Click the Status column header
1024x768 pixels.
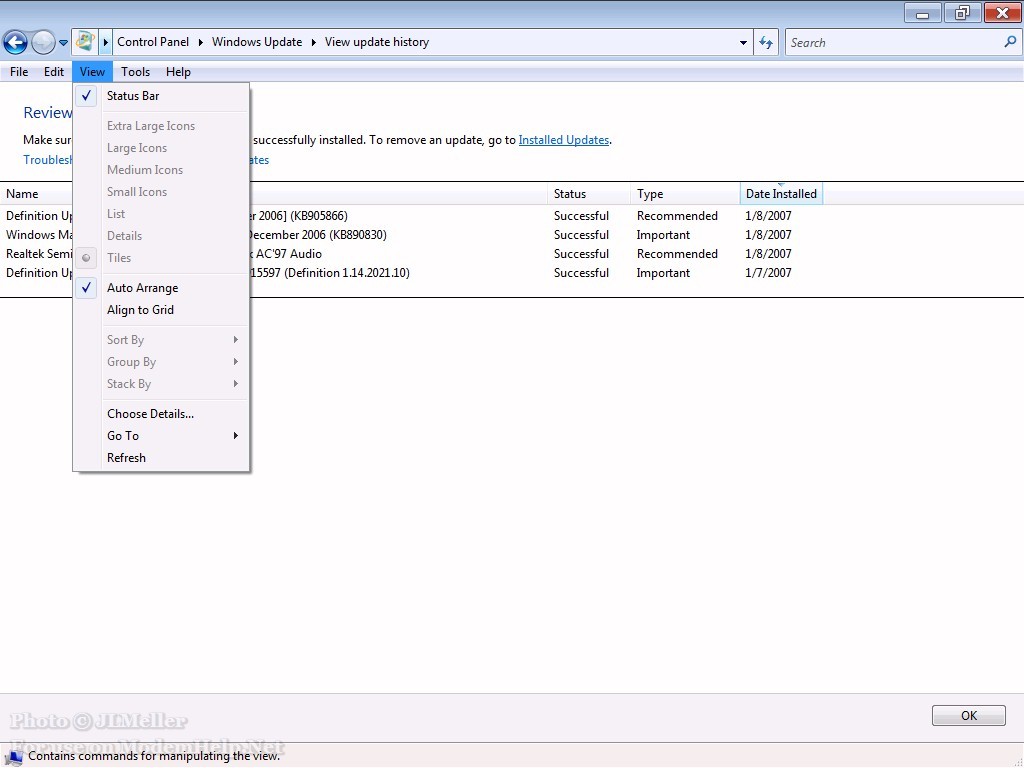coord(570,194)
